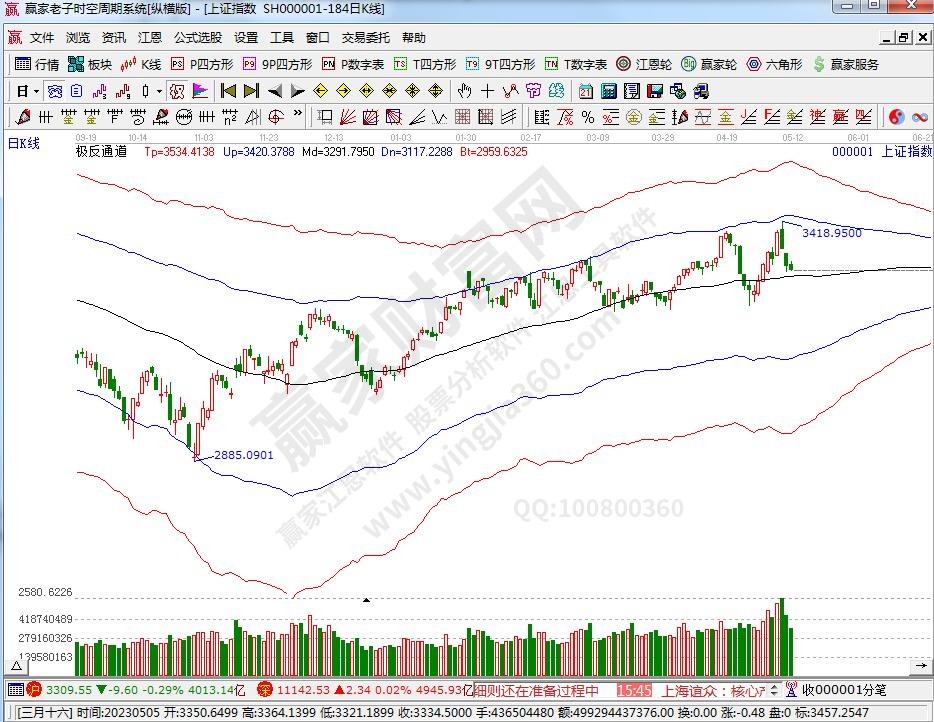
Task: Click the chart scroll right arrow
Action: (919, 664)
